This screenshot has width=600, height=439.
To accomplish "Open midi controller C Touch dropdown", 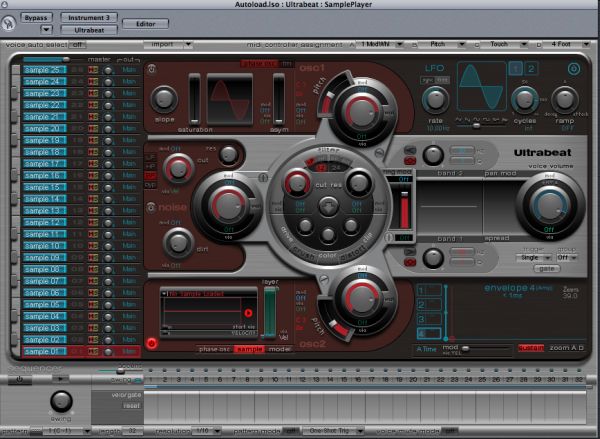I will 504,44.
